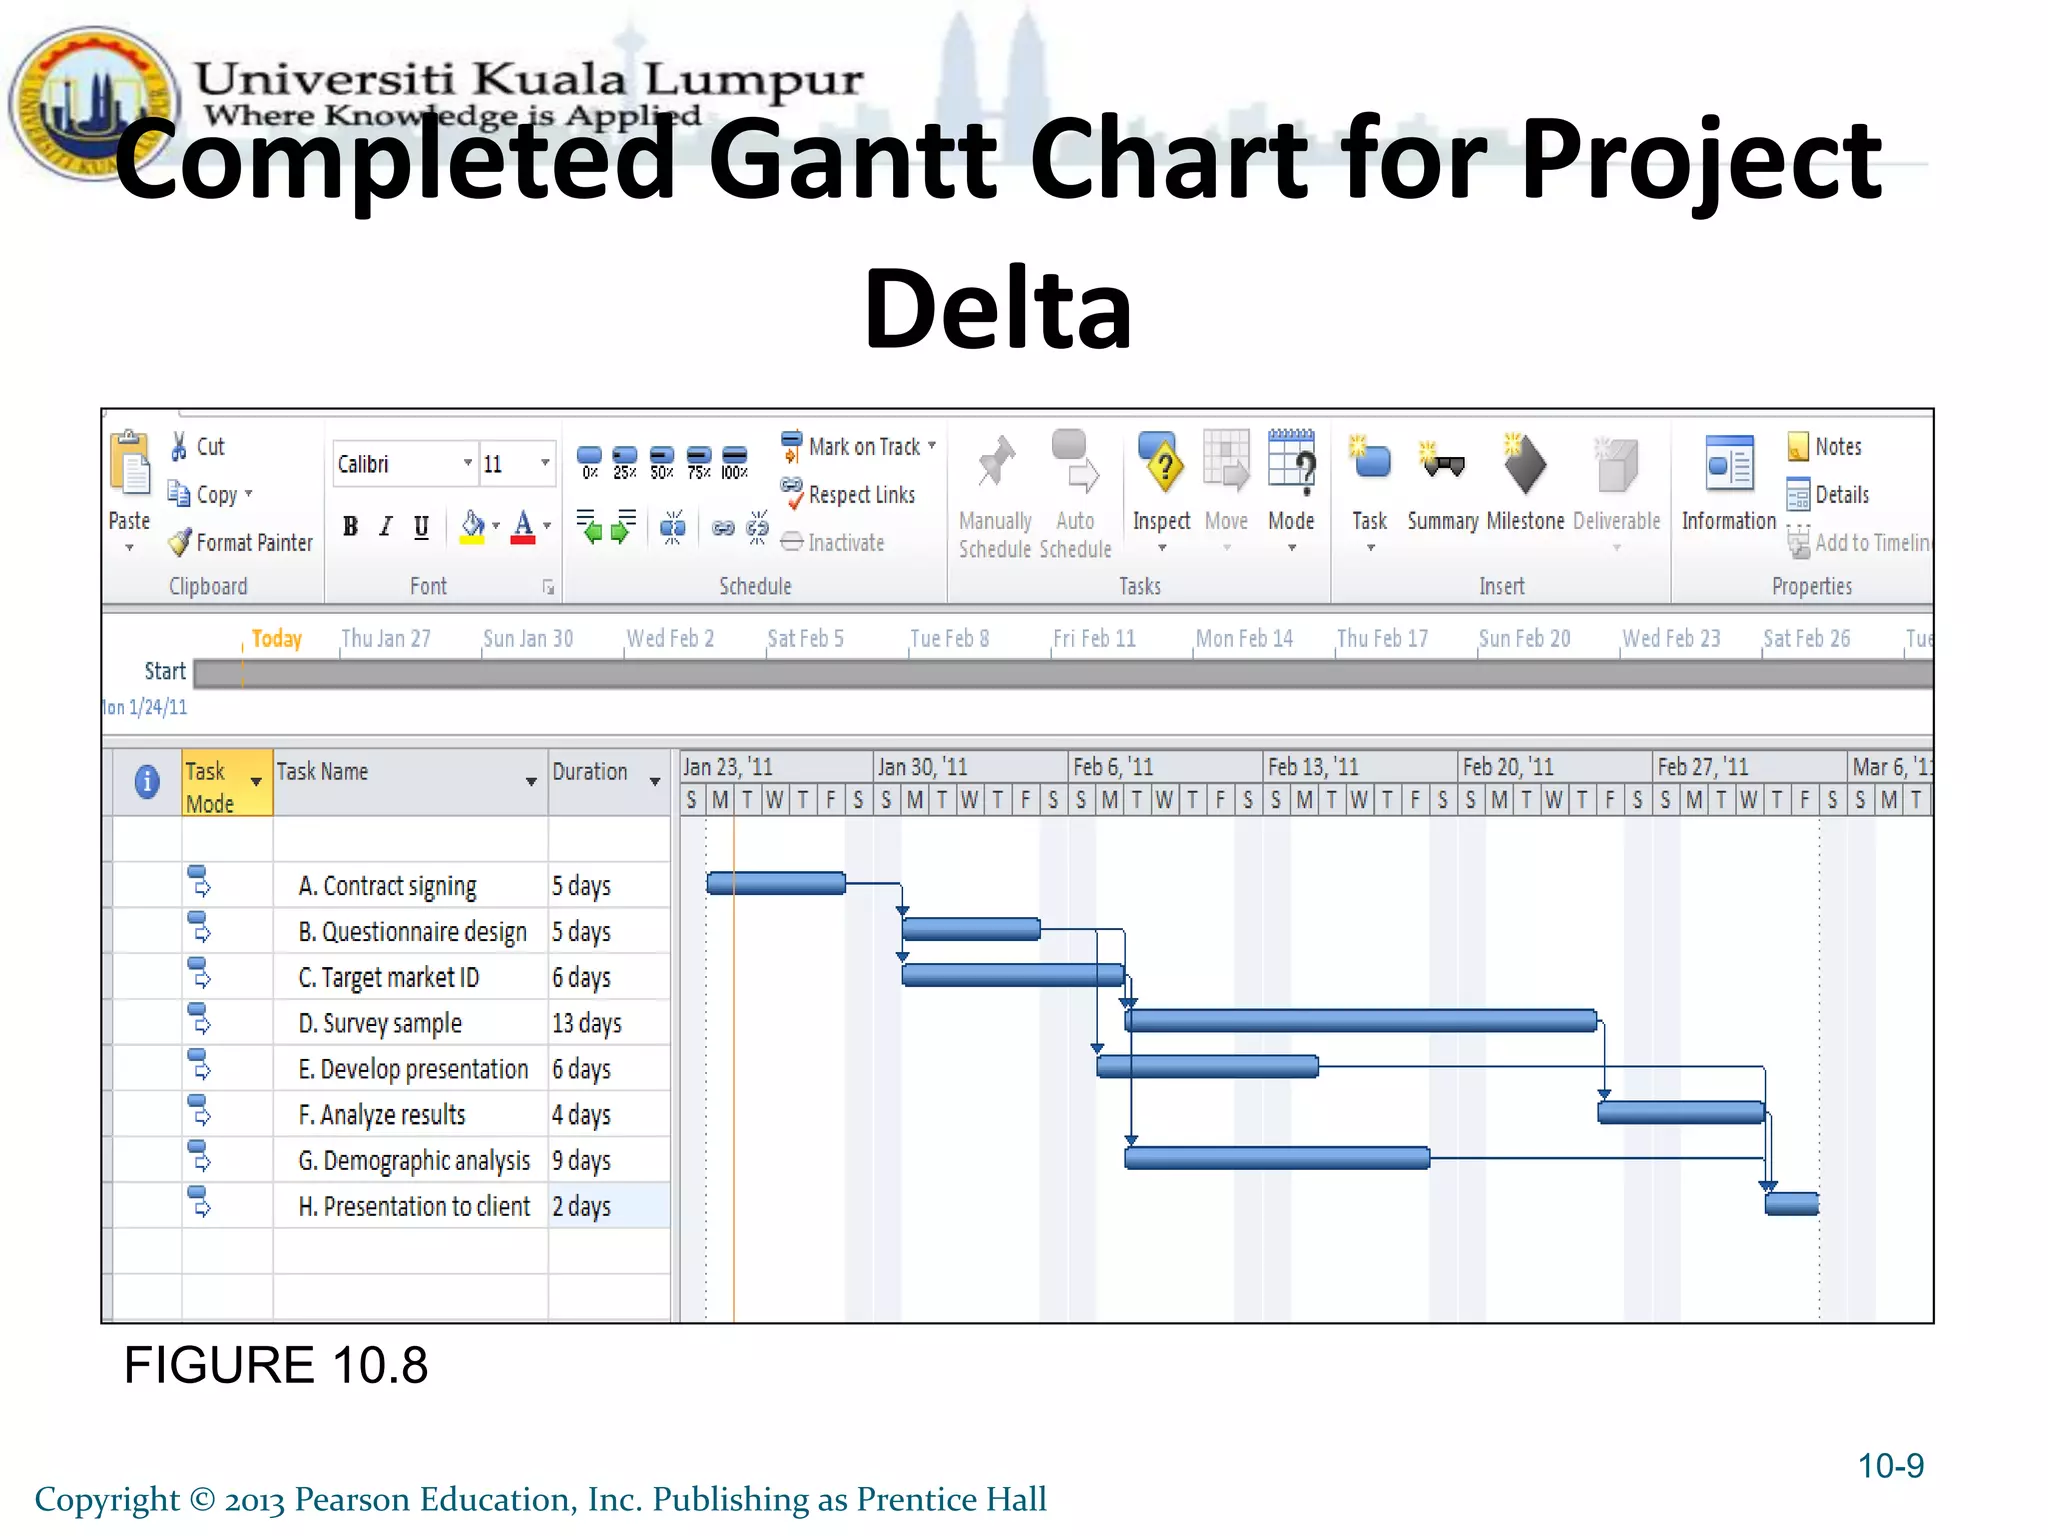Click the Unlink Tasks broken chain icon

[x=758, y=526]
